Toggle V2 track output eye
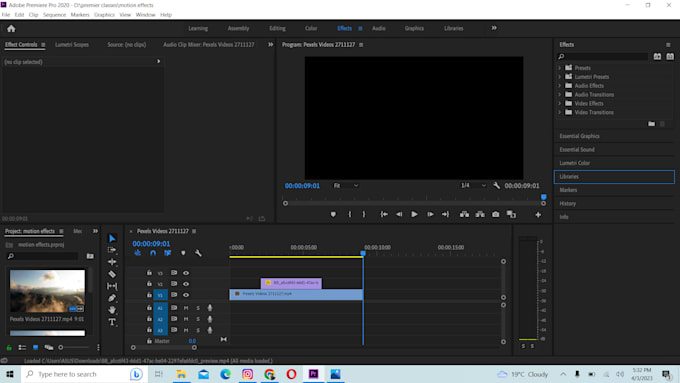The width and height of the screenshot is (680, 383). [186, 284]
